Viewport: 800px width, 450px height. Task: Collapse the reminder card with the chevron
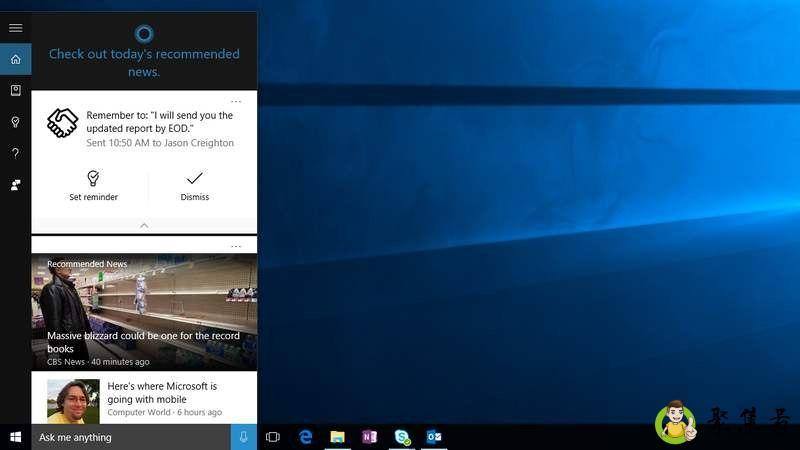coord(144,226)
